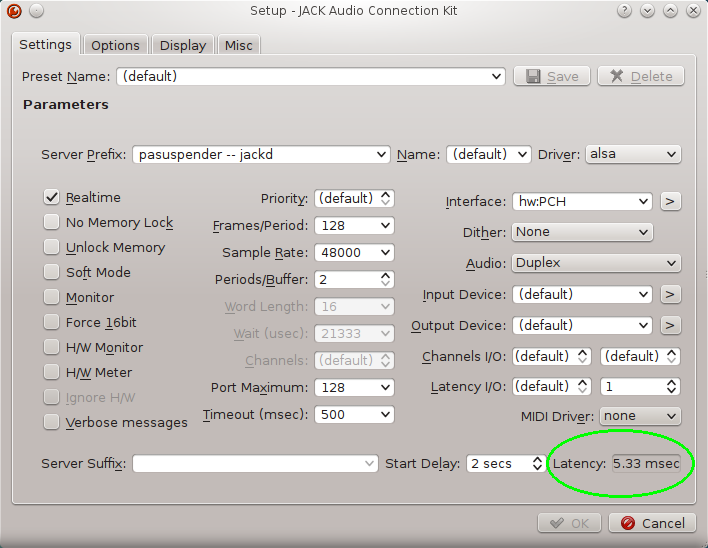Click the Preset Name input field

click(x=310, y=76)
